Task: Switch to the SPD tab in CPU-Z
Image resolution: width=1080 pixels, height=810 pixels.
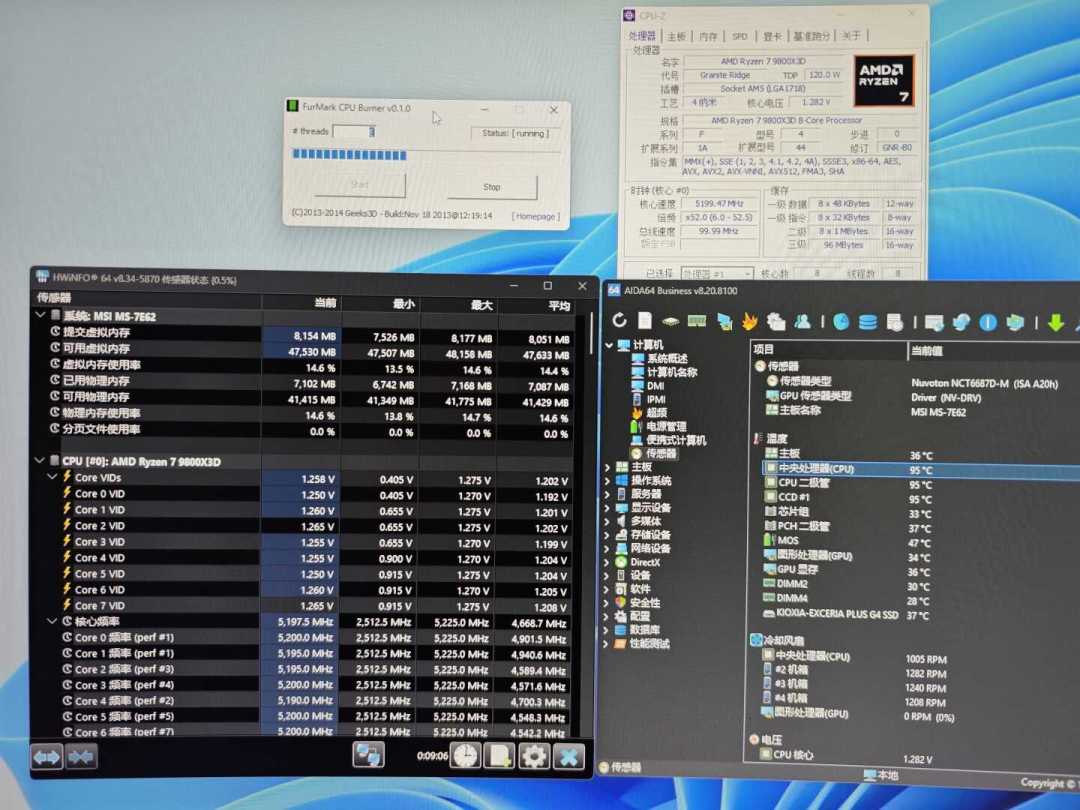Action: tap(740, 37)
